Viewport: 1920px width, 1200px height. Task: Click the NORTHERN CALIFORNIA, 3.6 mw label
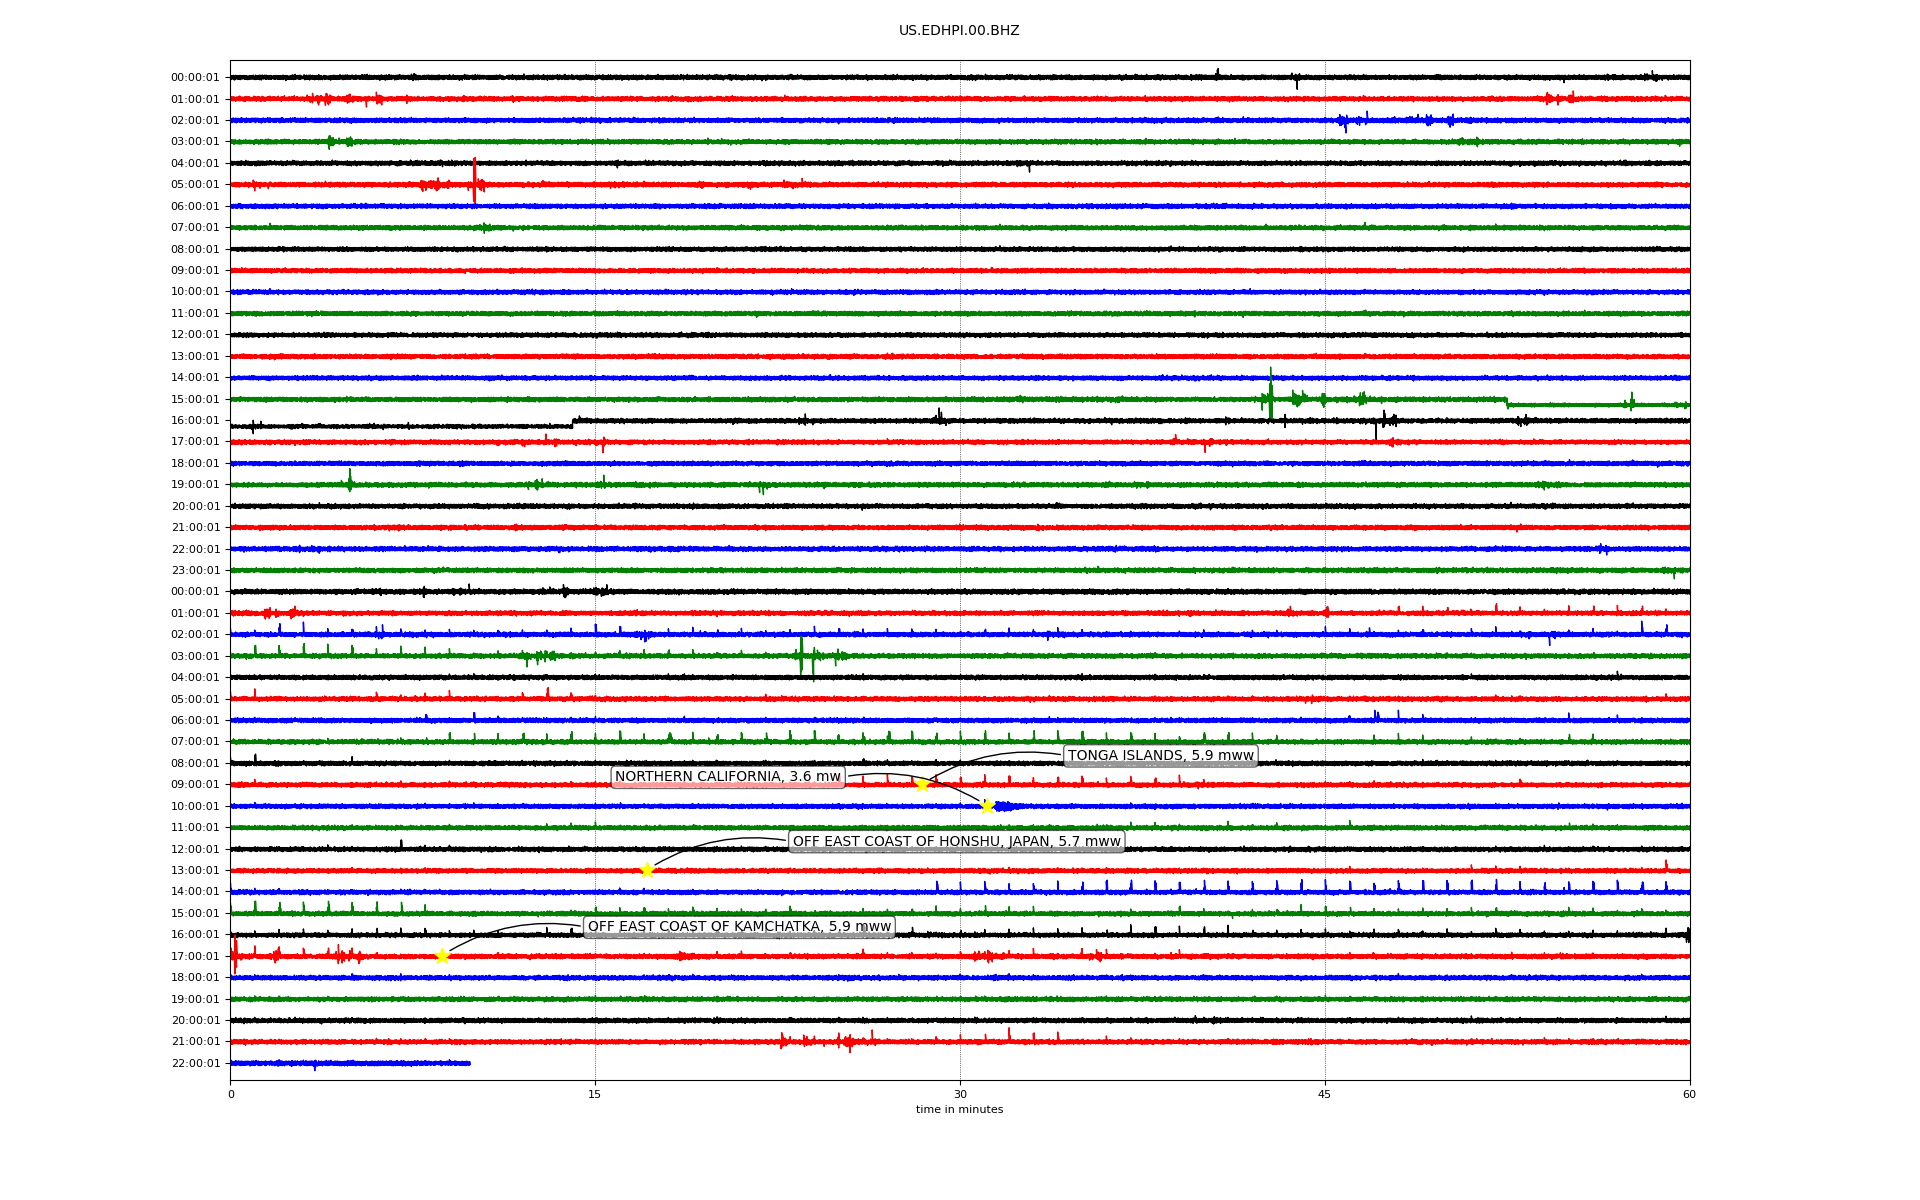[x=728, y=777]
